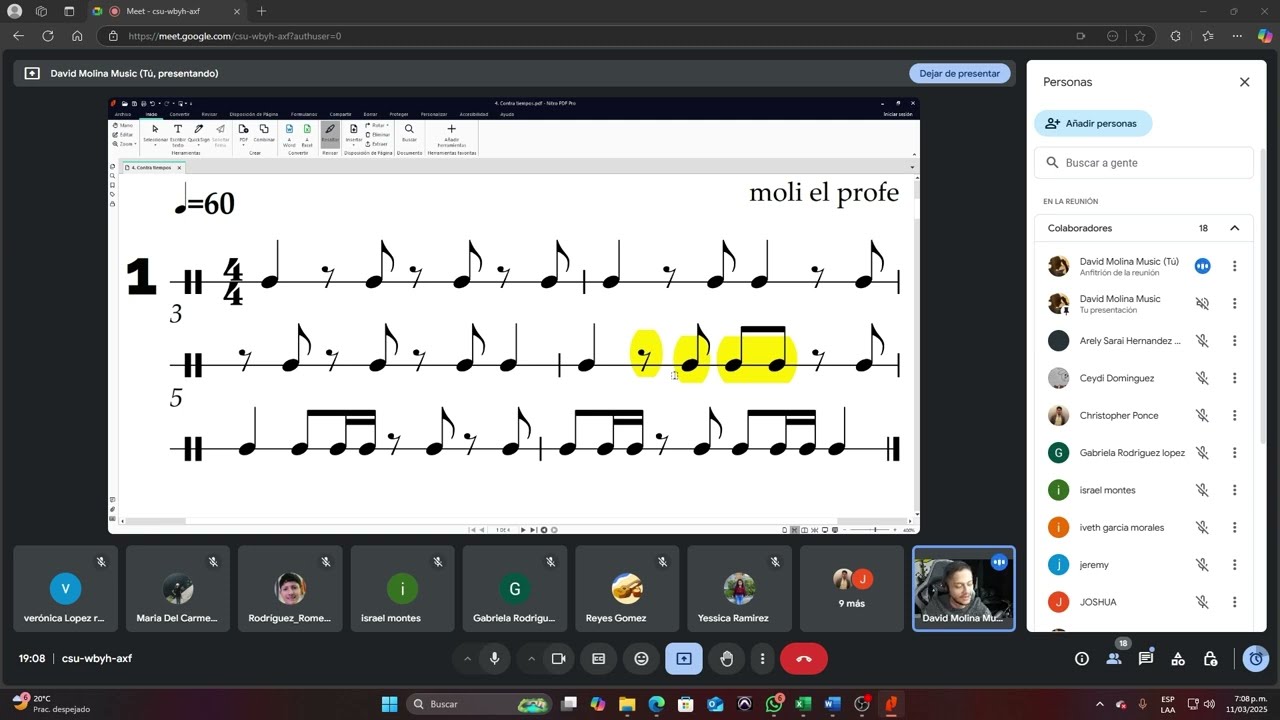The width and height of the screenshot is (1280, 720).
Task: Open WhatsApp from the taskbar
Action: tap(775, 704)
